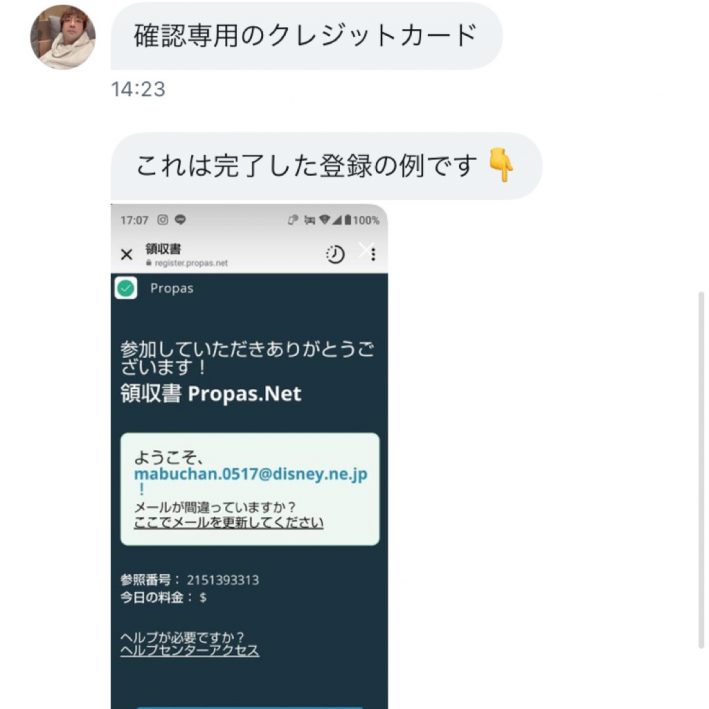Open the ヘルプセンターアクセス link
The height and width of the screenshot is (709, 709).
point(190,651)
